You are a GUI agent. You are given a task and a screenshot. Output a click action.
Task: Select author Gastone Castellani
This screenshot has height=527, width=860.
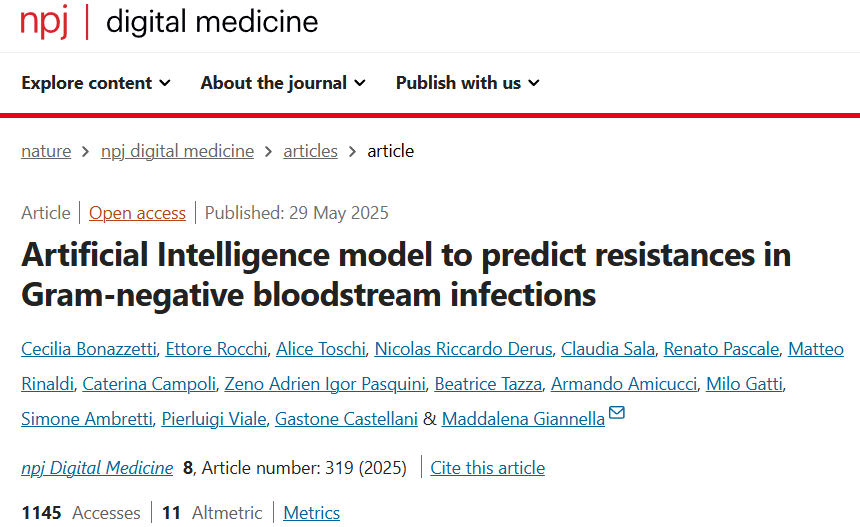(346, 419)
